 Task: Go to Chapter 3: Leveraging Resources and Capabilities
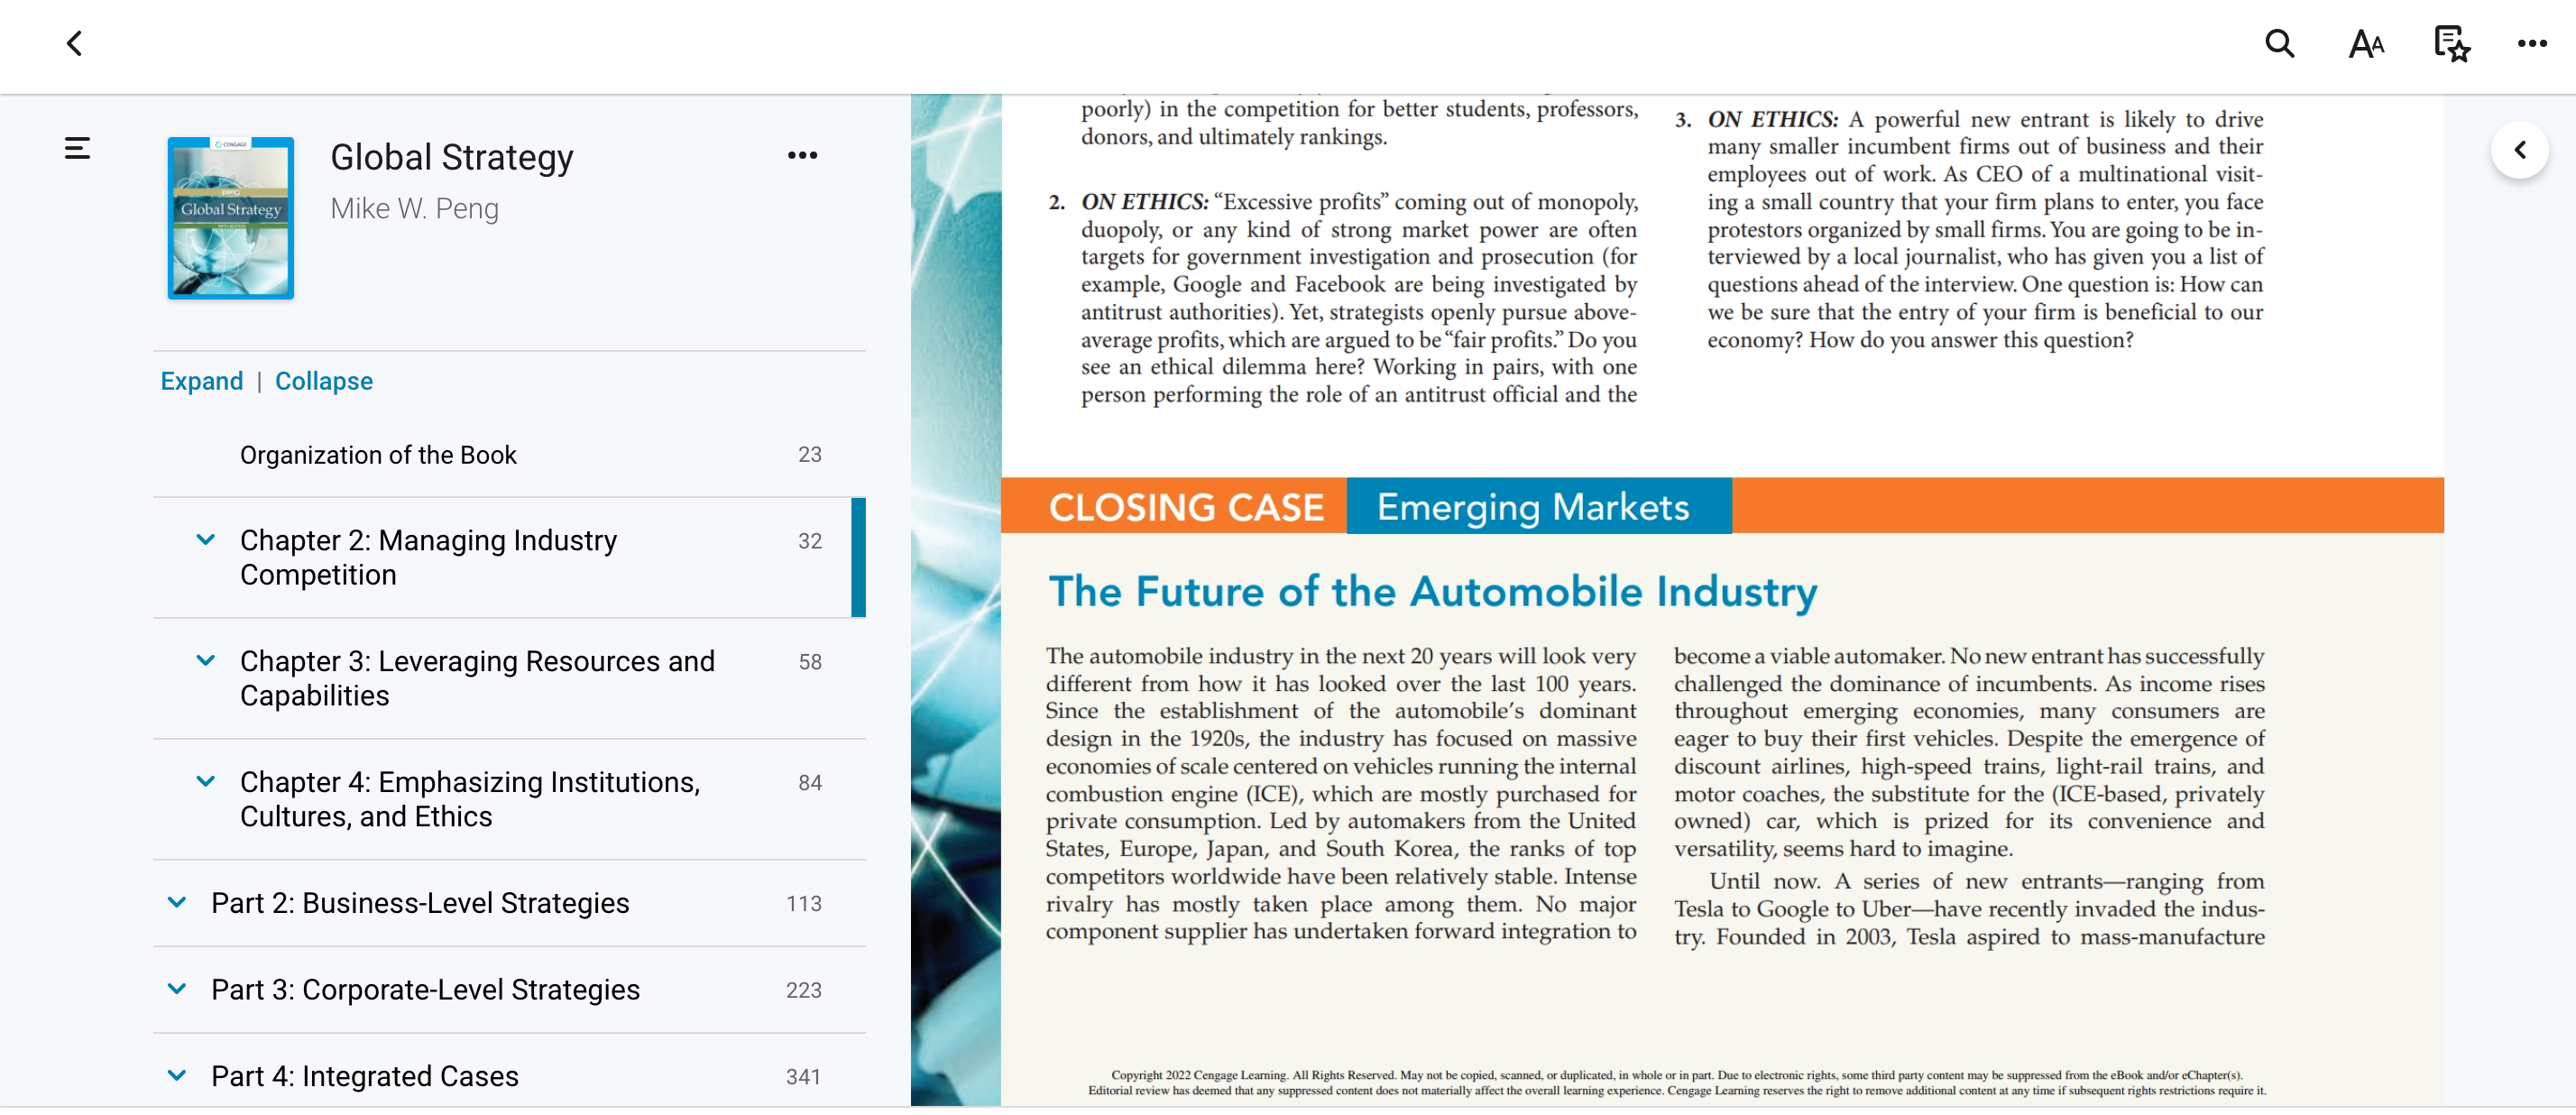[478, 679]
